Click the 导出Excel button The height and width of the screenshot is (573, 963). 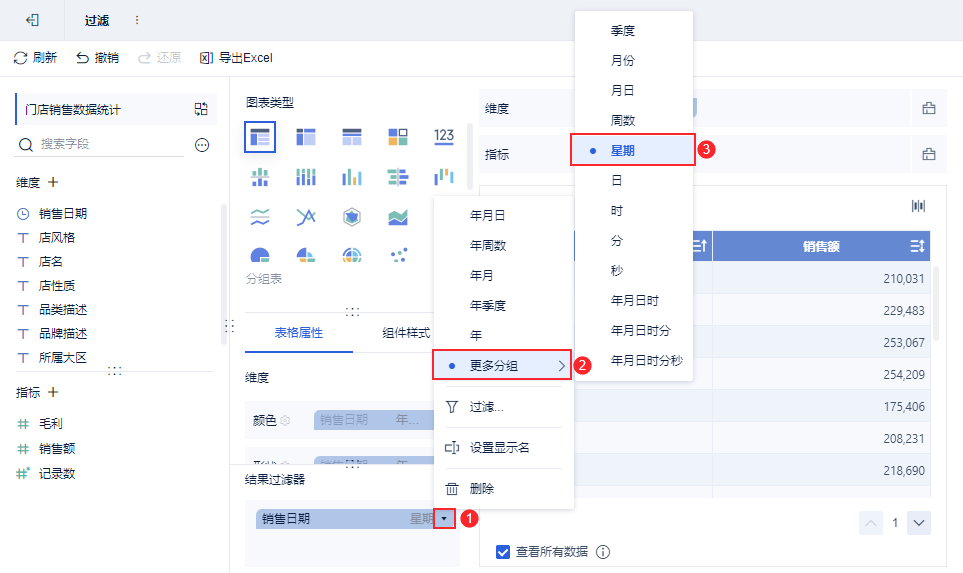point(236,58)
